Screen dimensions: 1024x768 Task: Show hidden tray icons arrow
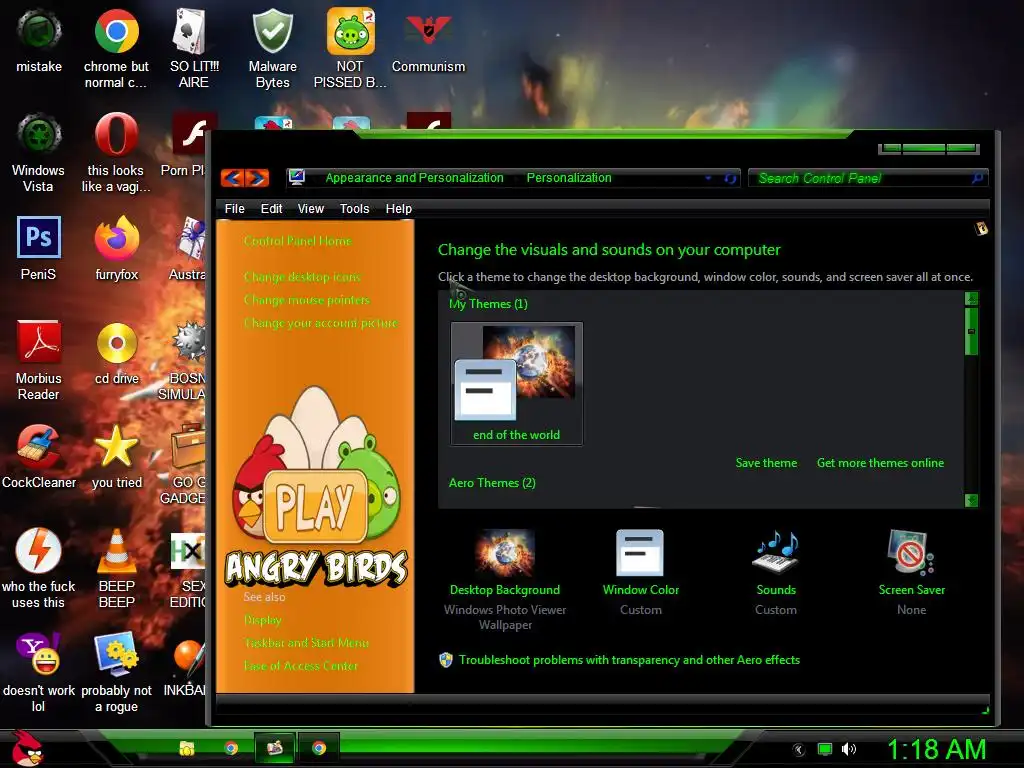pyautogui.click(x=799, y=750)
